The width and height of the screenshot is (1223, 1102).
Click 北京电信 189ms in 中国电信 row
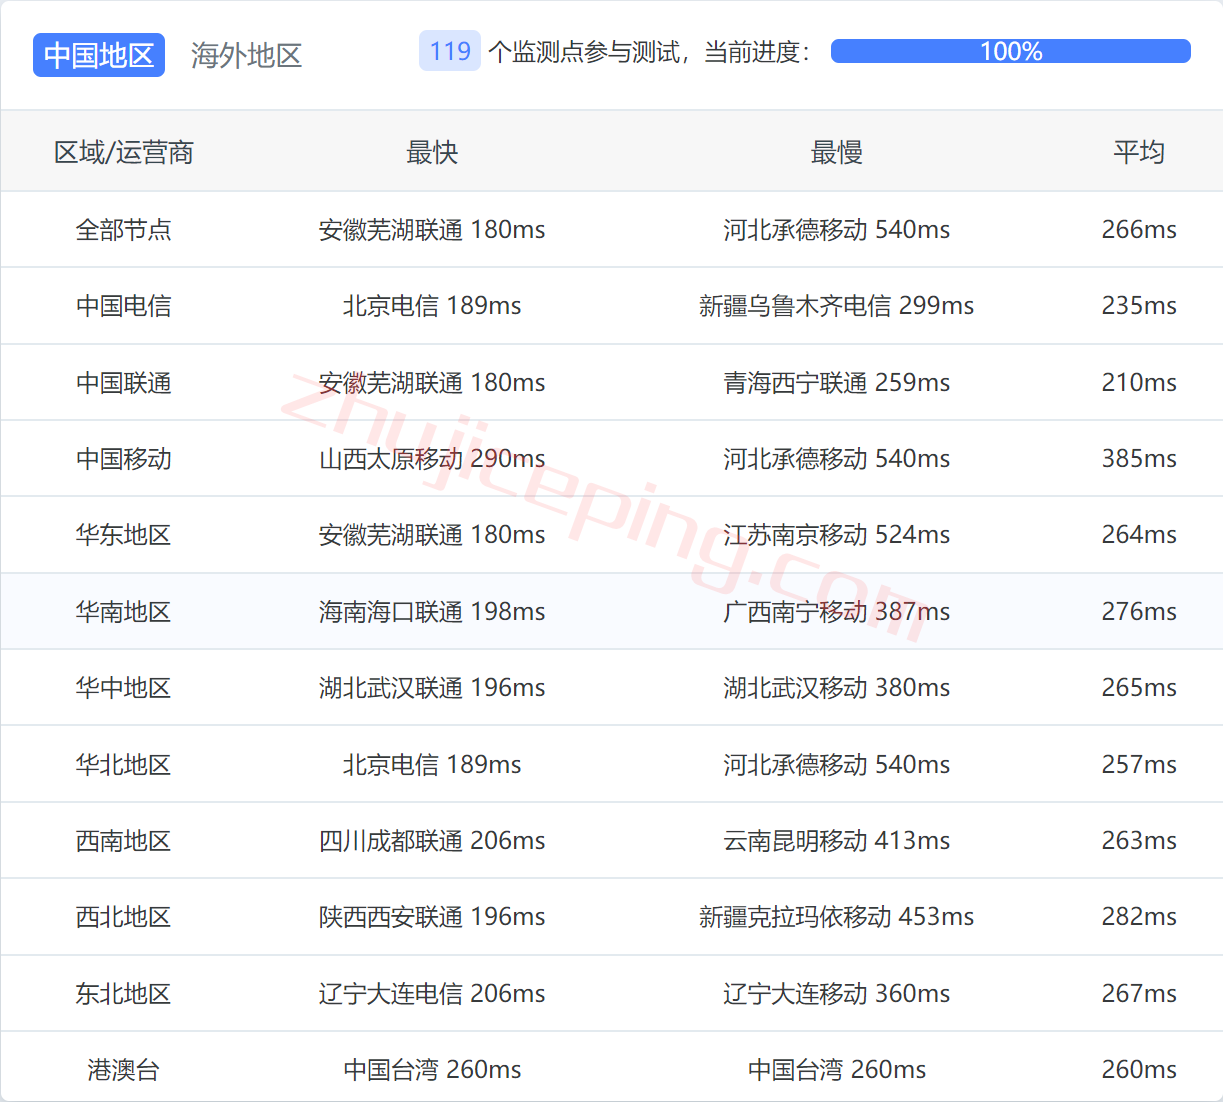[432, 305]
